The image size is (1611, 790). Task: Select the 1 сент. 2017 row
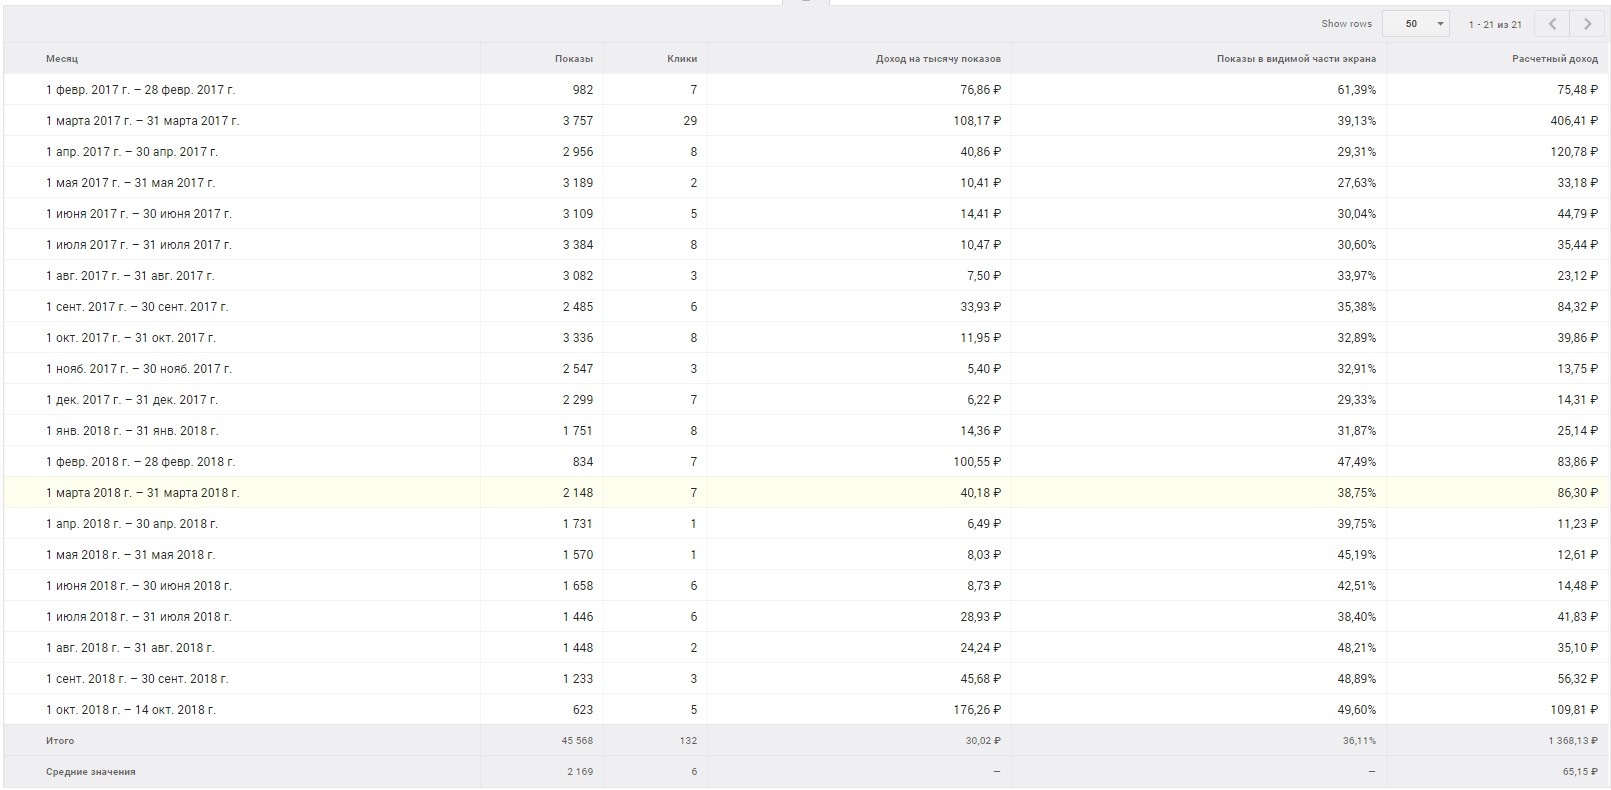coord(137,307)
